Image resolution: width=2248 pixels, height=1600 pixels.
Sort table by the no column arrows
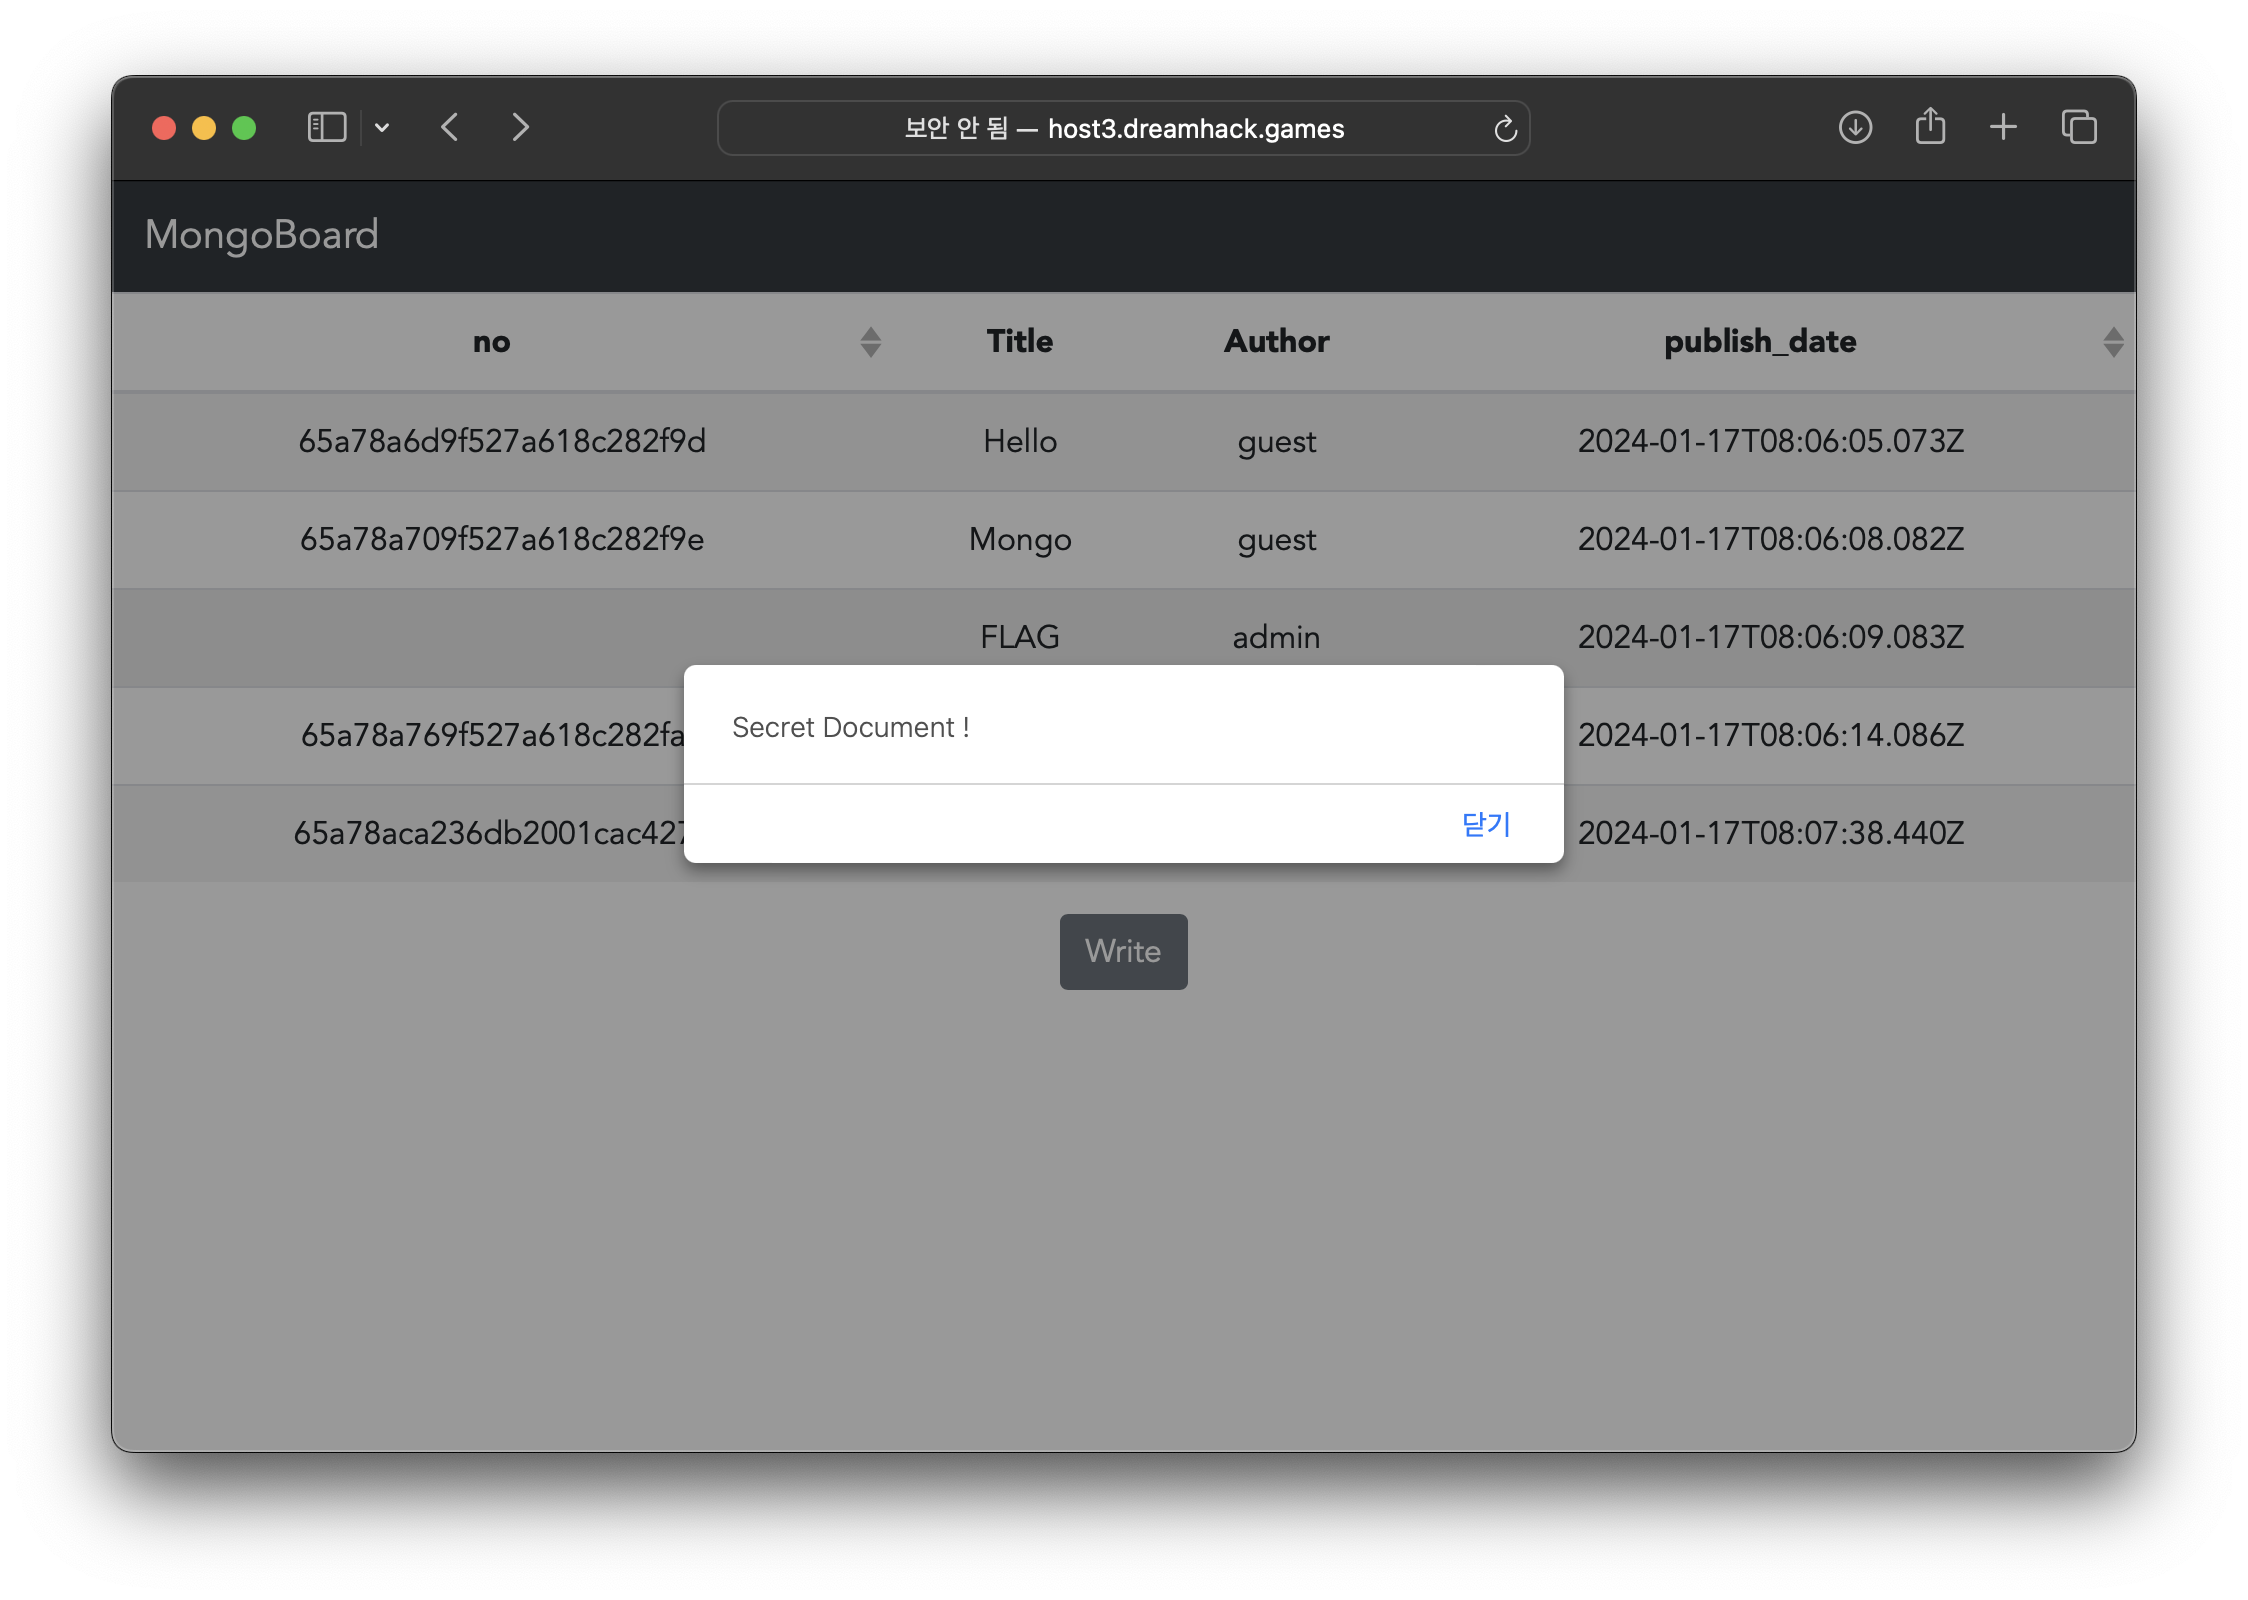(x=870, y=342)
